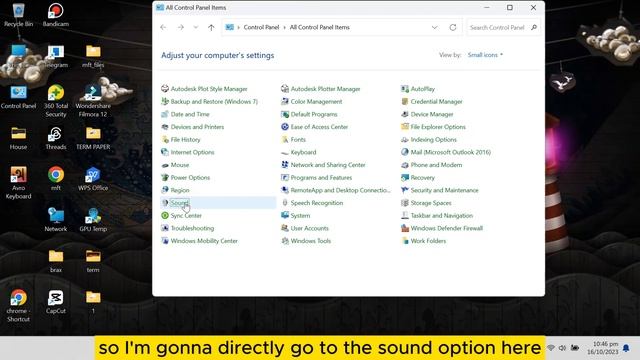Open the recent locations dropdown arrow
Screen dimensions: 640x360
[196, 27]
